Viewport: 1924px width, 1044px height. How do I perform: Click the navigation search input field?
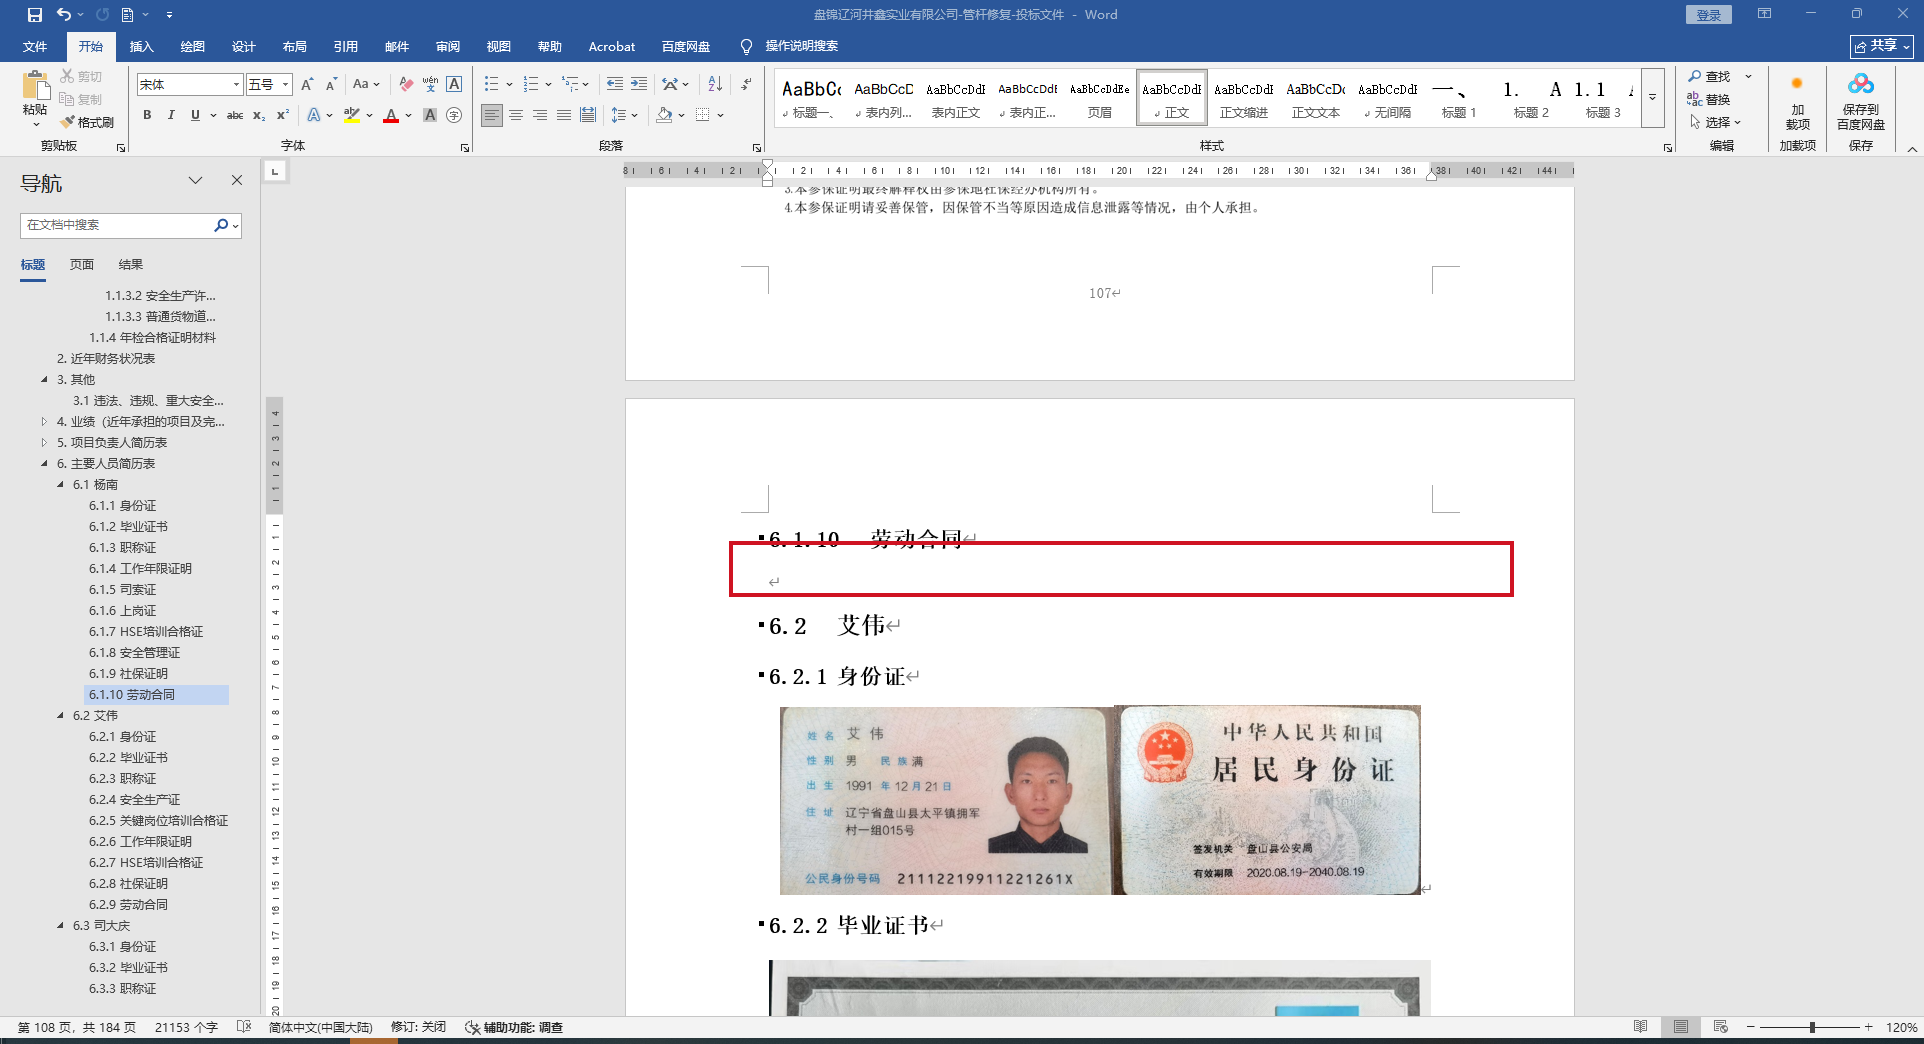click(x=117, y=225)
